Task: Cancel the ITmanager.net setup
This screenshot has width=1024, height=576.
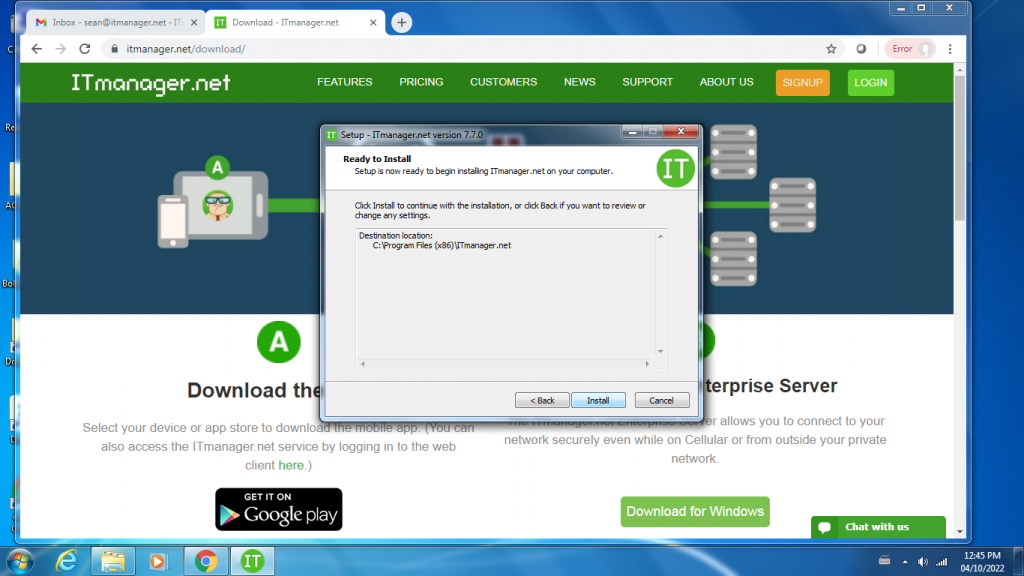Action: 661,399
